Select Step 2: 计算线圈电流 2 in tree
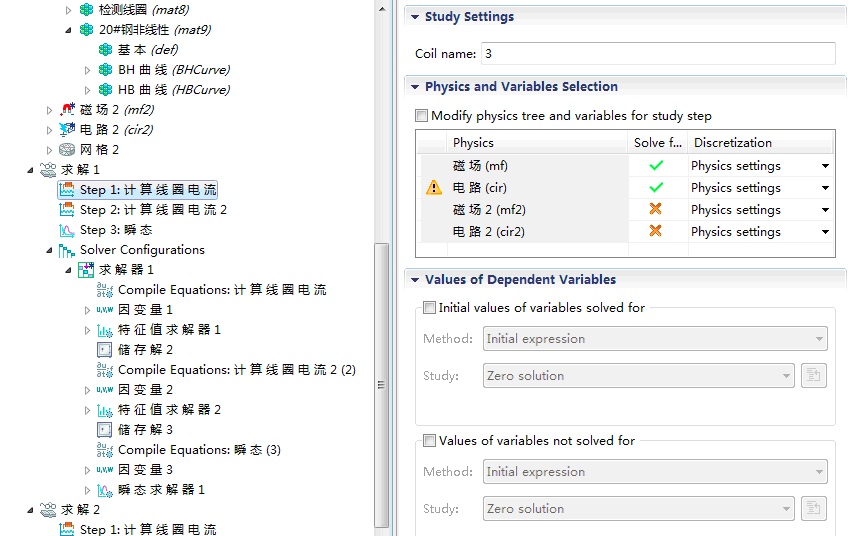This screenshot has height=536, width=851. pyautogui.click(x=153, y=209)
